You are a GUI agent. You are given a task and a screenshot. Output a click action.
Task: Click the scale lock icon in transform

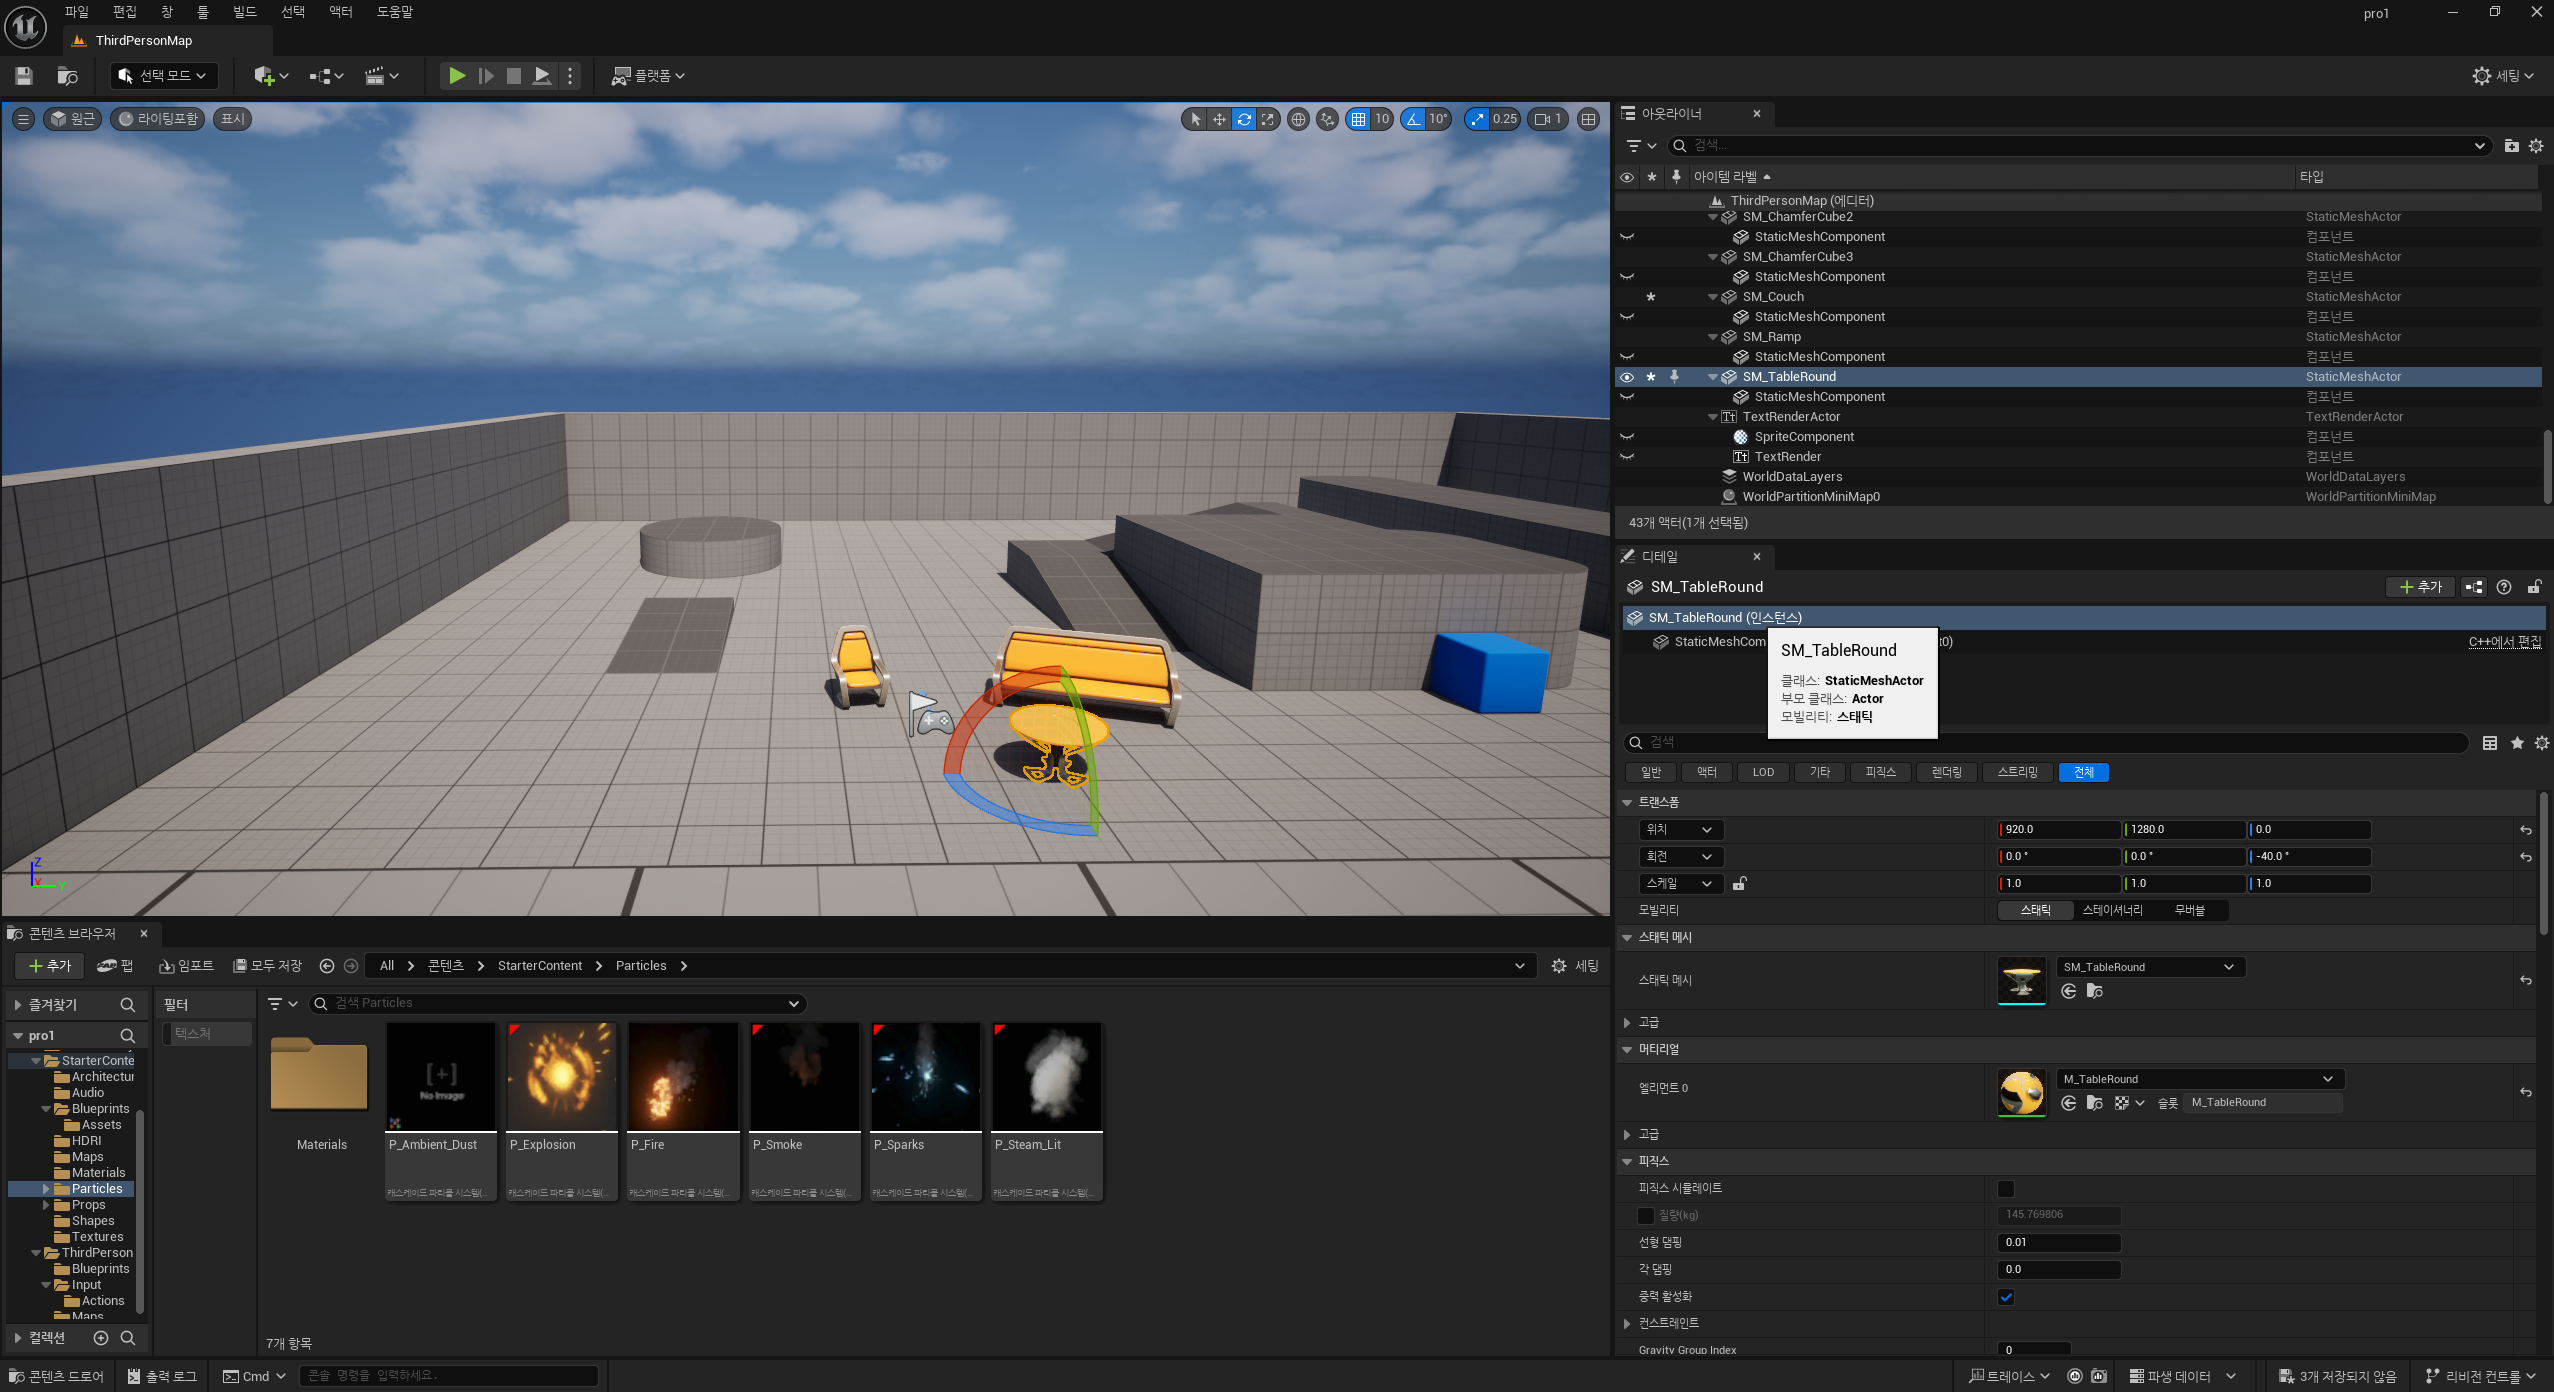pyautogui.click(x=1739, y=884)
